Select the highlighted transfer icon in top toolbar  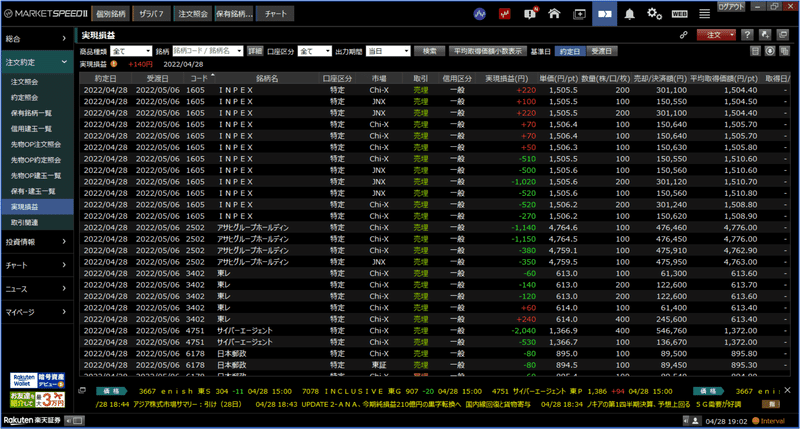[605, 14]
